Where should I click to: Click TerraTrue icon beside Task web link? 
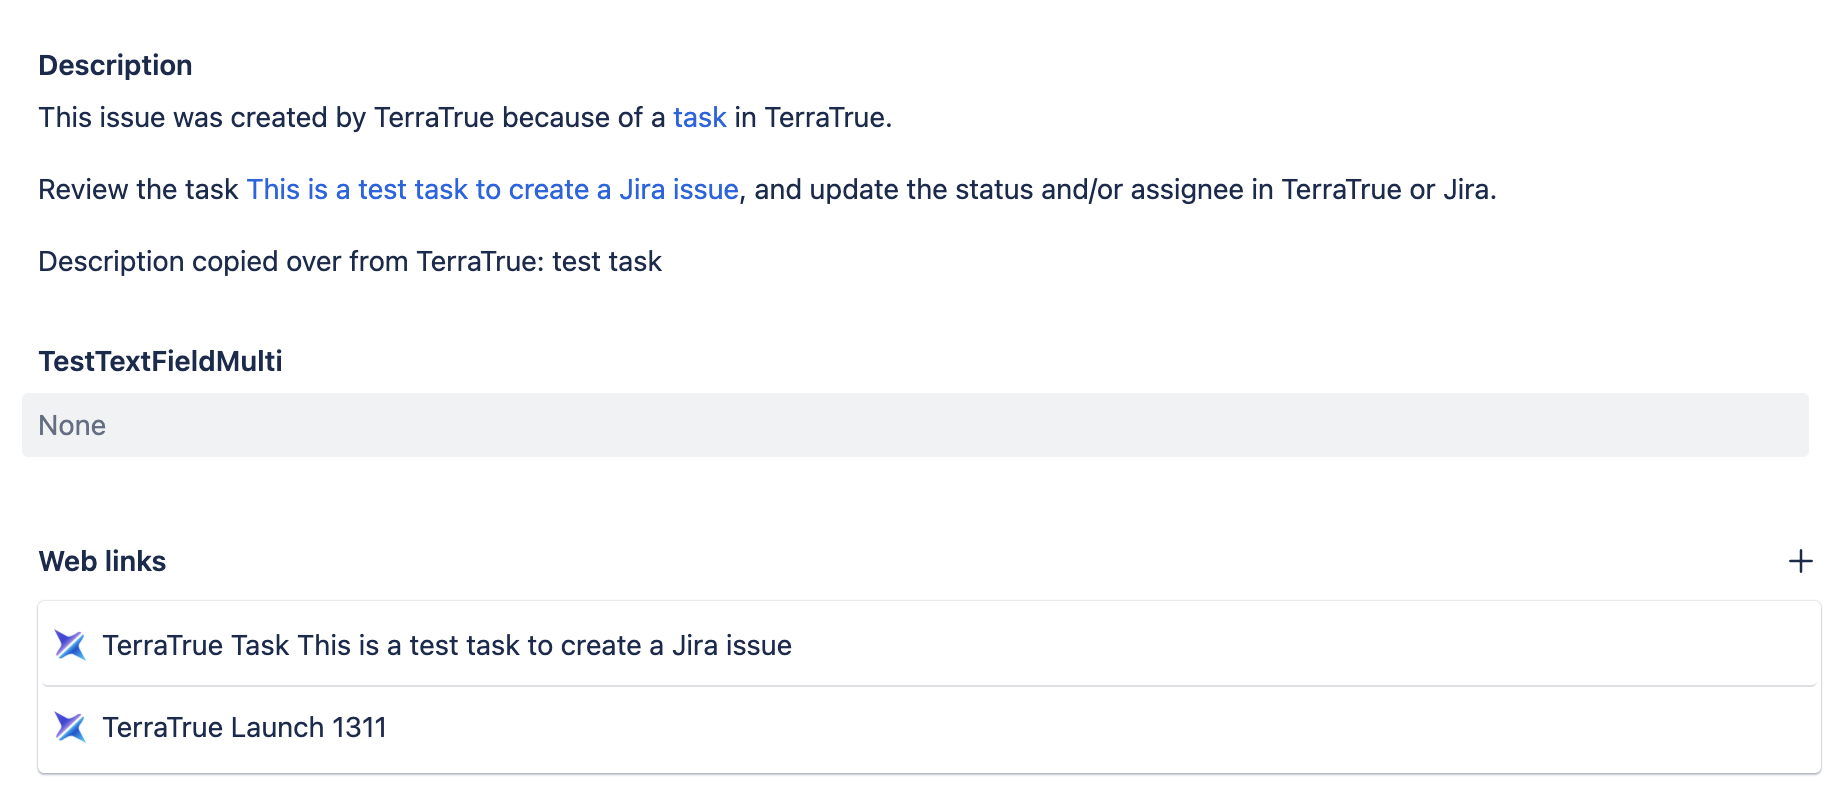click(70, 645)
